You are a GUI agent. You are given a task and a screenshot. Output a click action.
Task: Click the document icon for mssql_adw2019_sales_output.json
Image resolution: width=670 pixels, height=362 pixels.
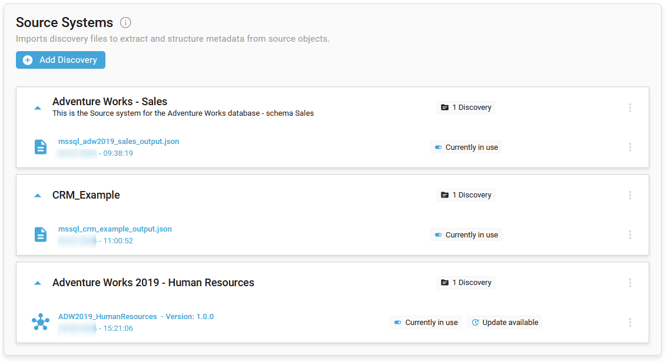41,147
